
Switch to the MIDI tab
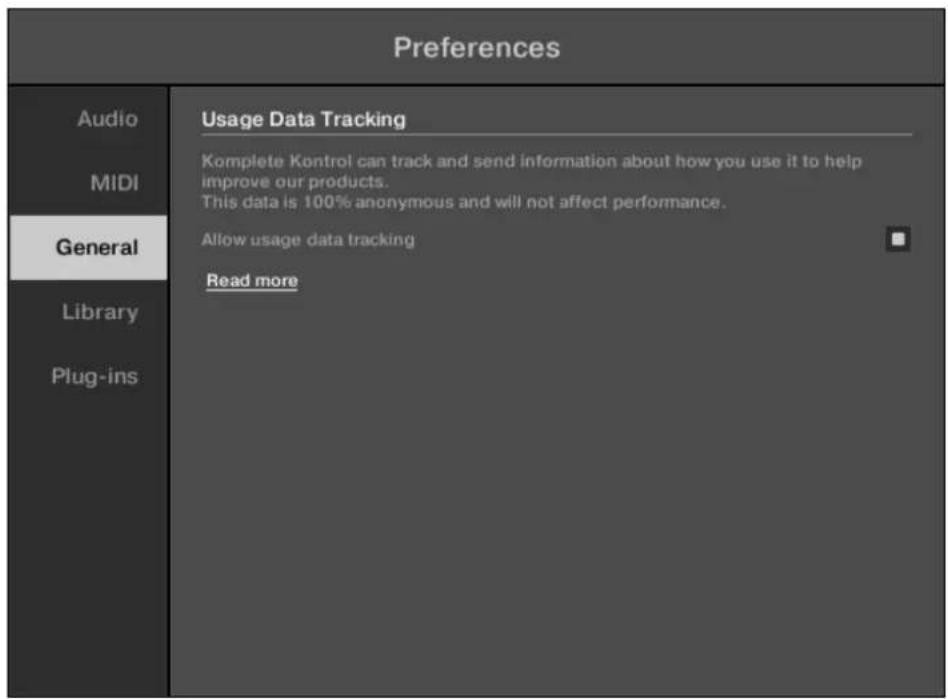116,184
